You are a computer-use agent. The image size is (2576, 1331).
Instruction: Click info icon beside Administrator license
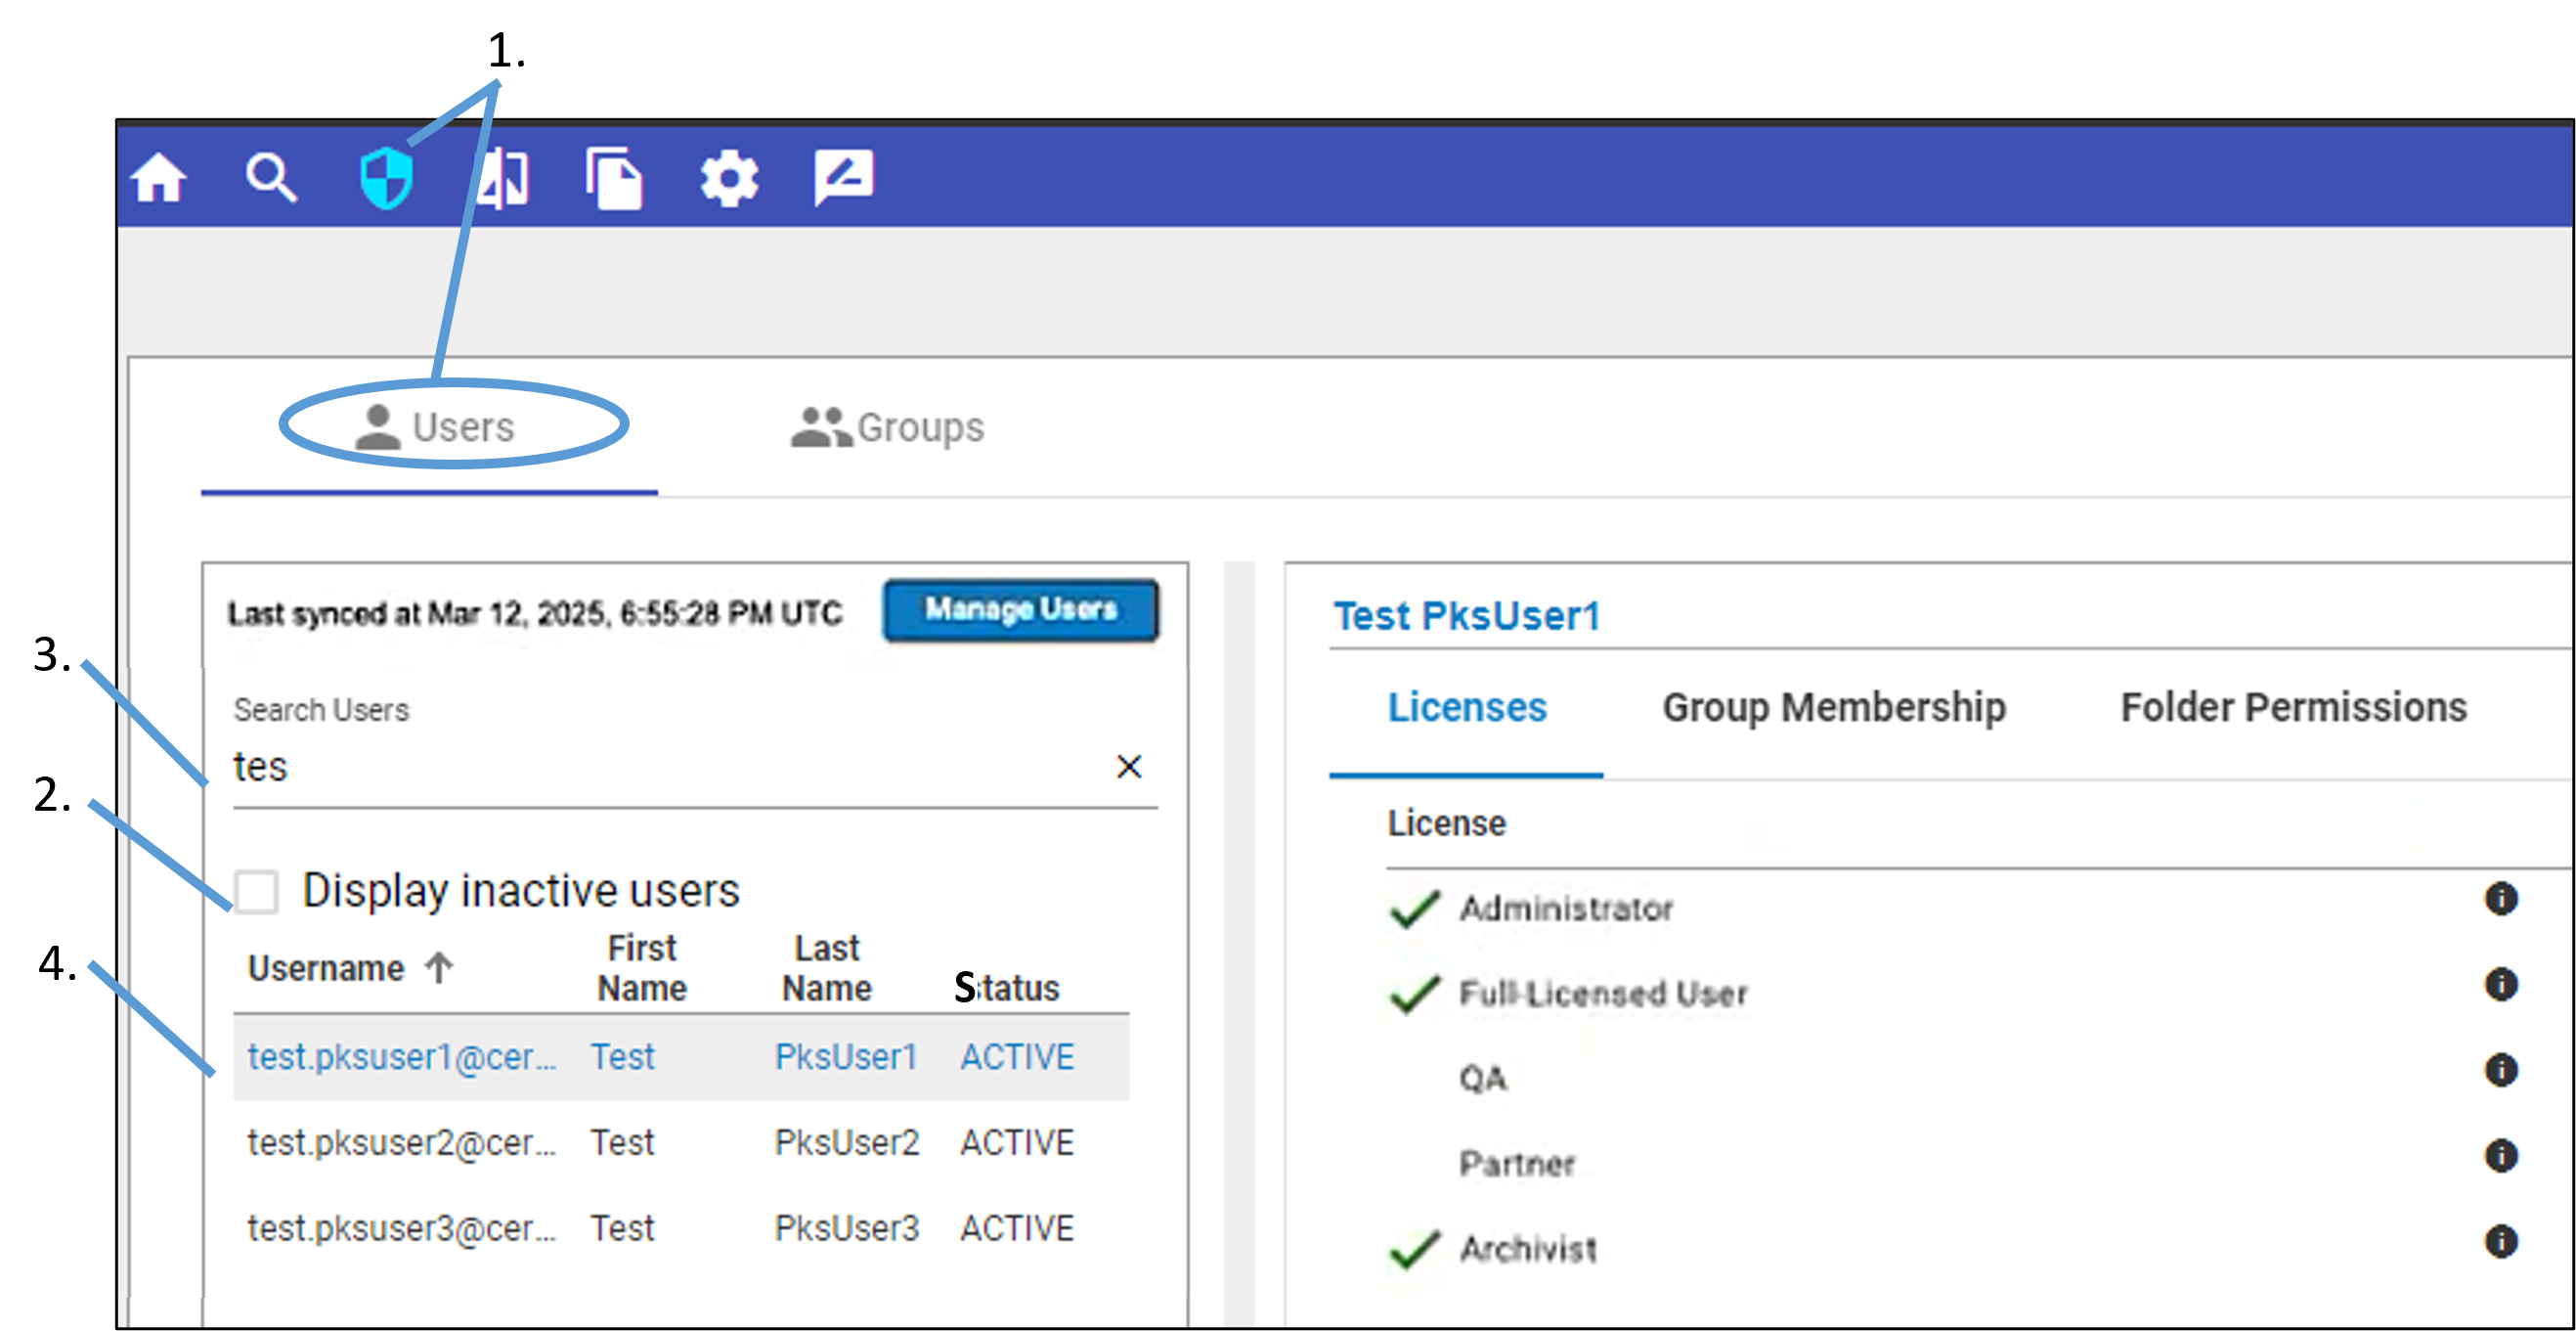point(2500,898)
